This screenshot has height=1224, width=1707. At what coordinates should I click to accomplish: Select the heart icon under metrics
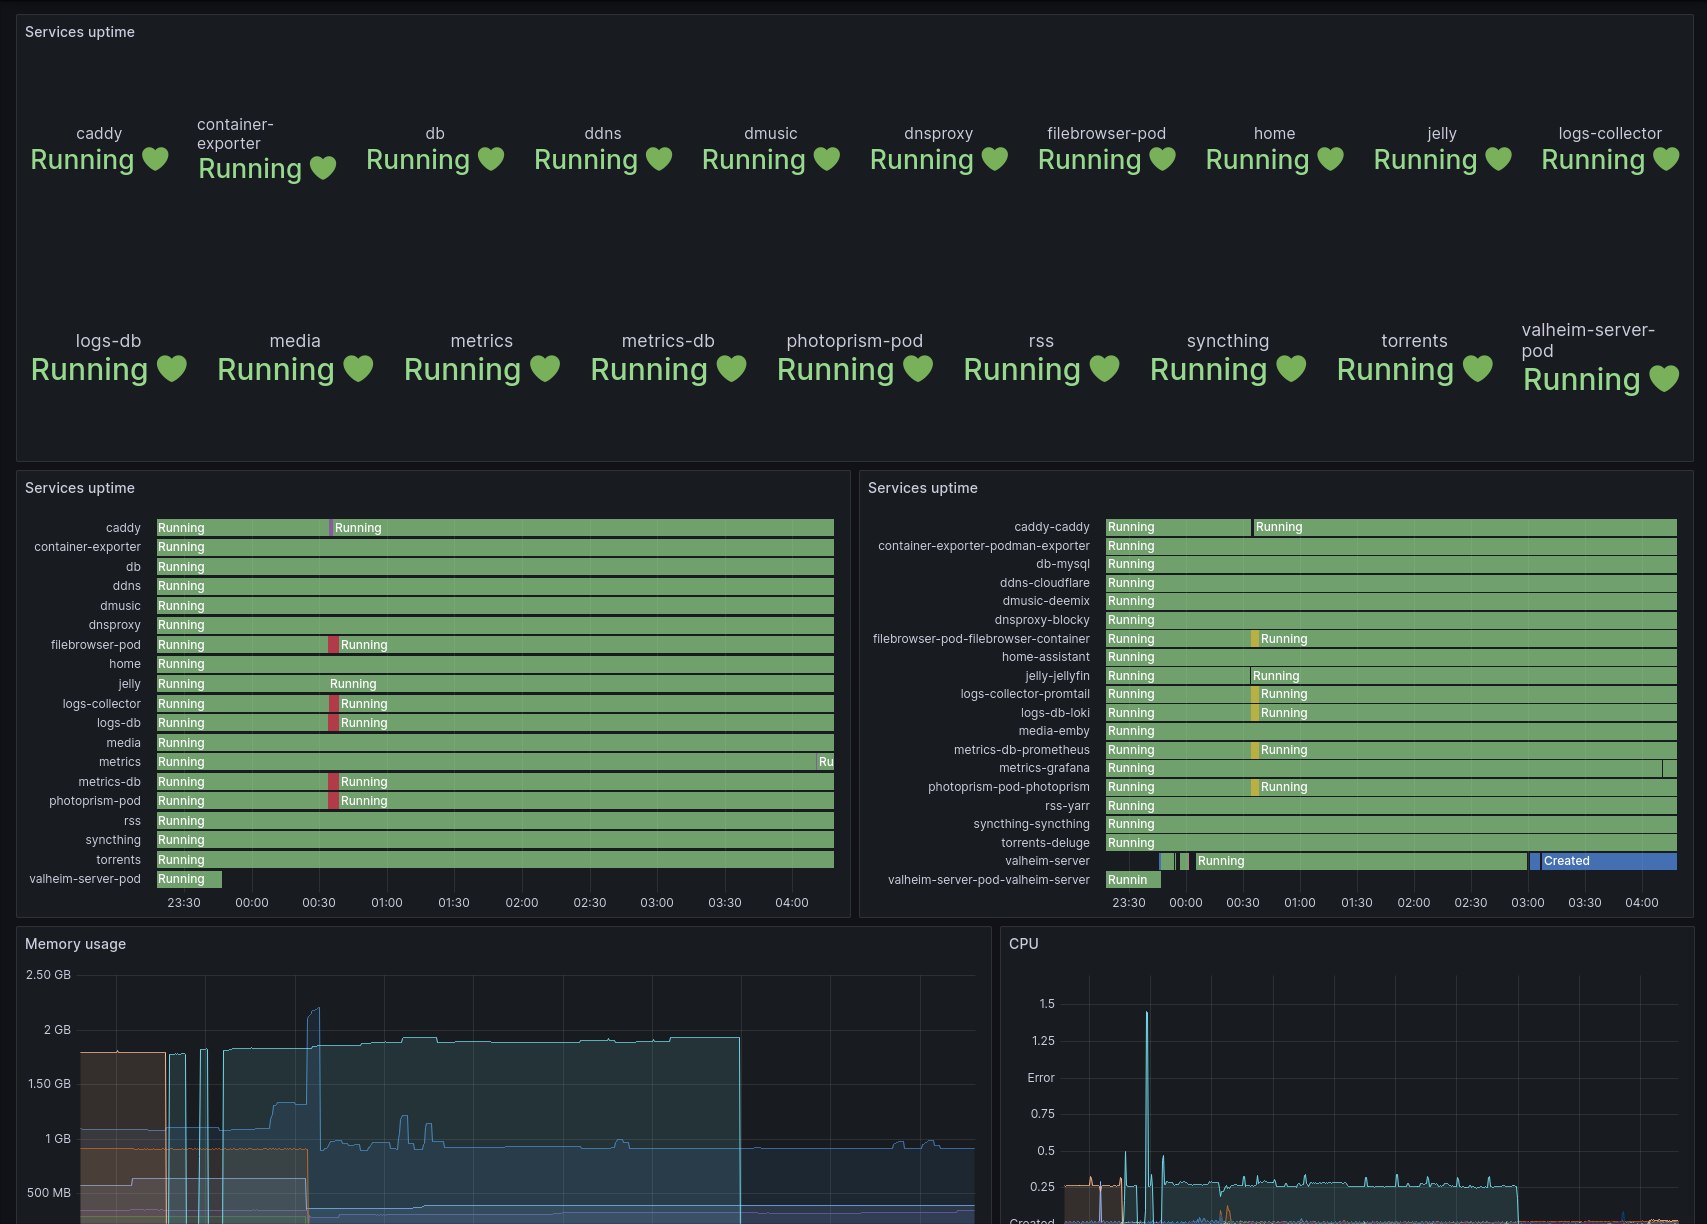pyautogui.click(x=545, y=369)
